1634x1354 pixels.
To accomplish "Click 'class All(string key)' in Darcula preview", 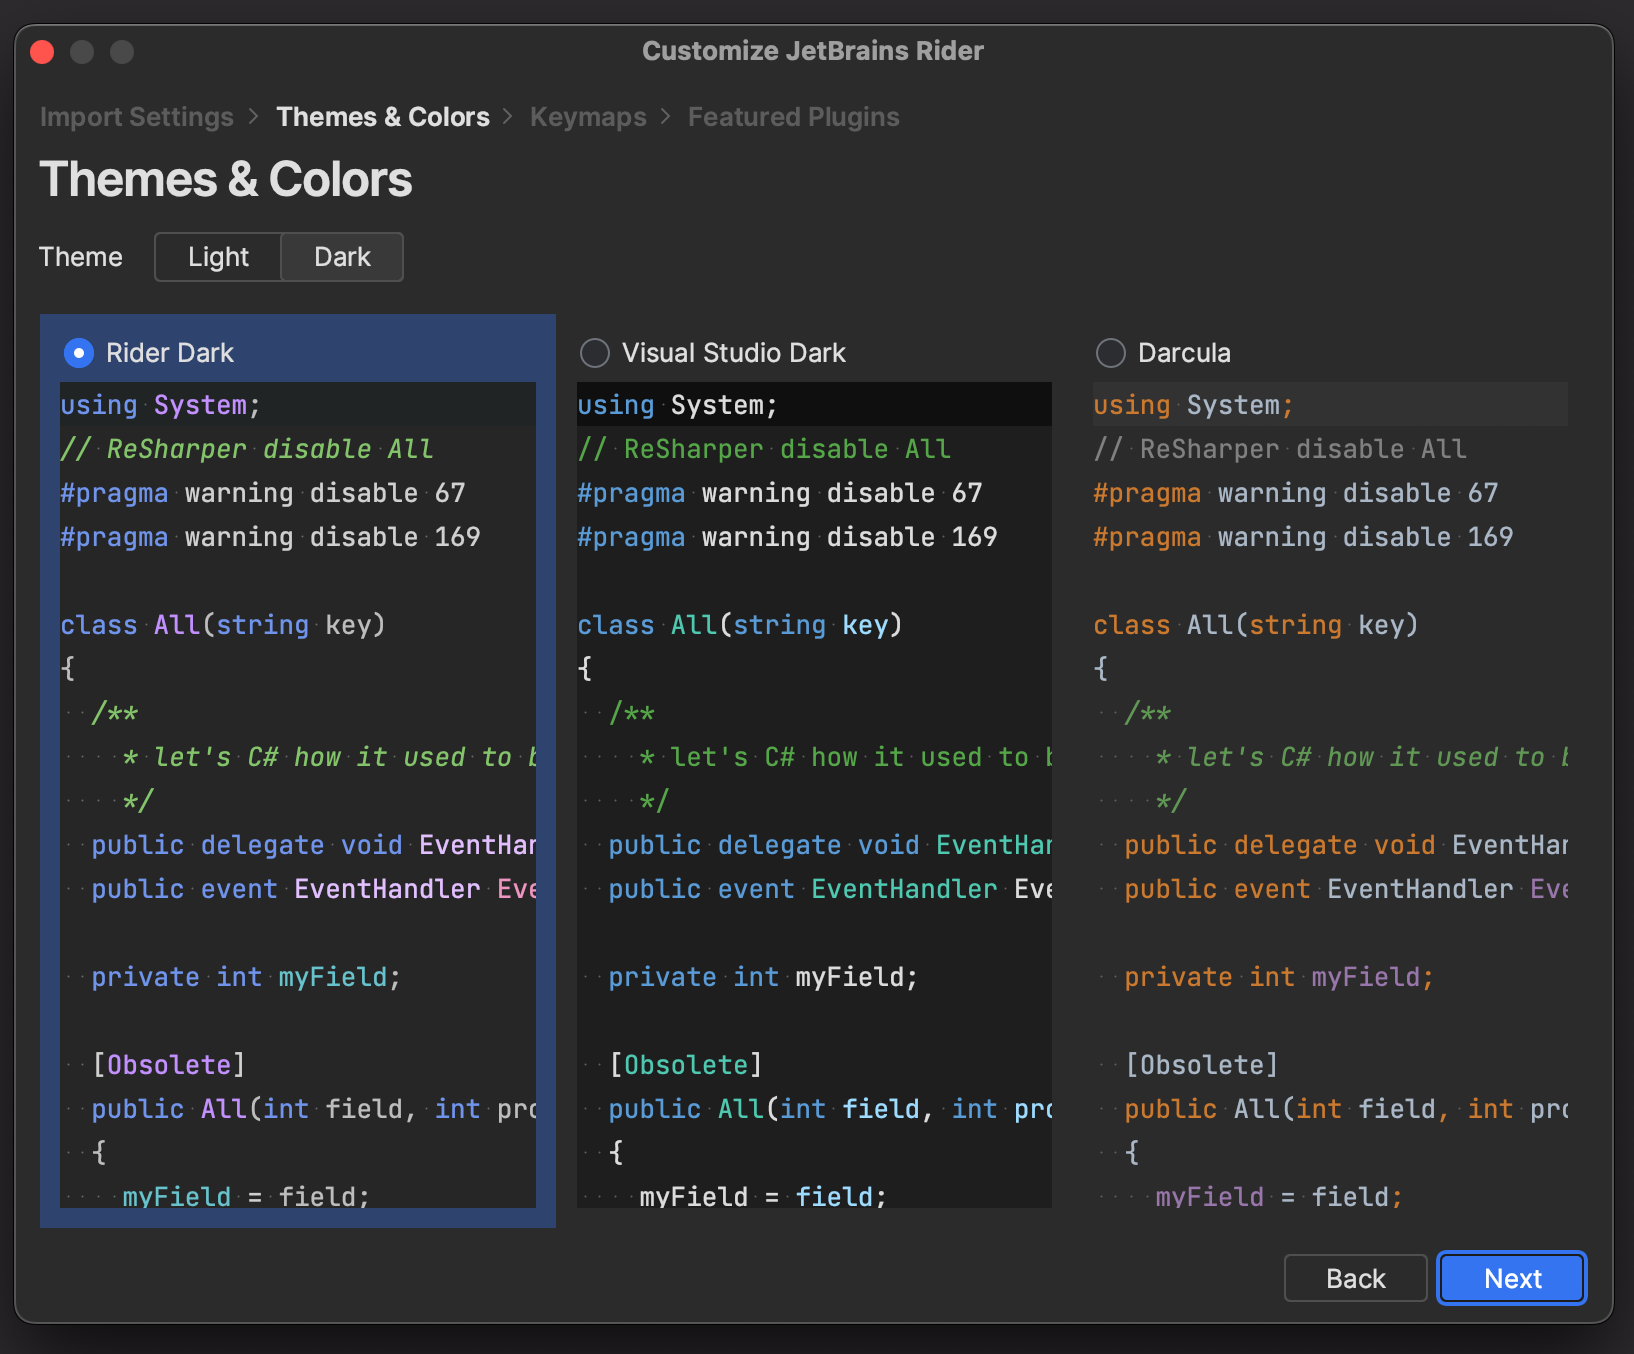I will (x=1256, y=625).
